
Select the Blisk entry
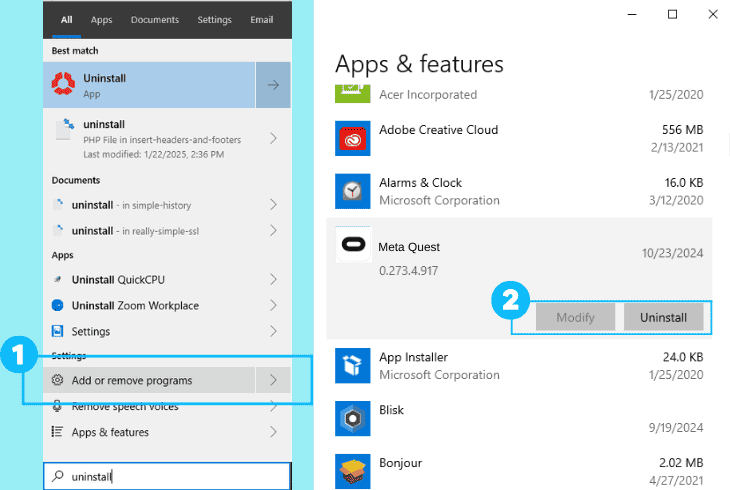coord(519,419)
